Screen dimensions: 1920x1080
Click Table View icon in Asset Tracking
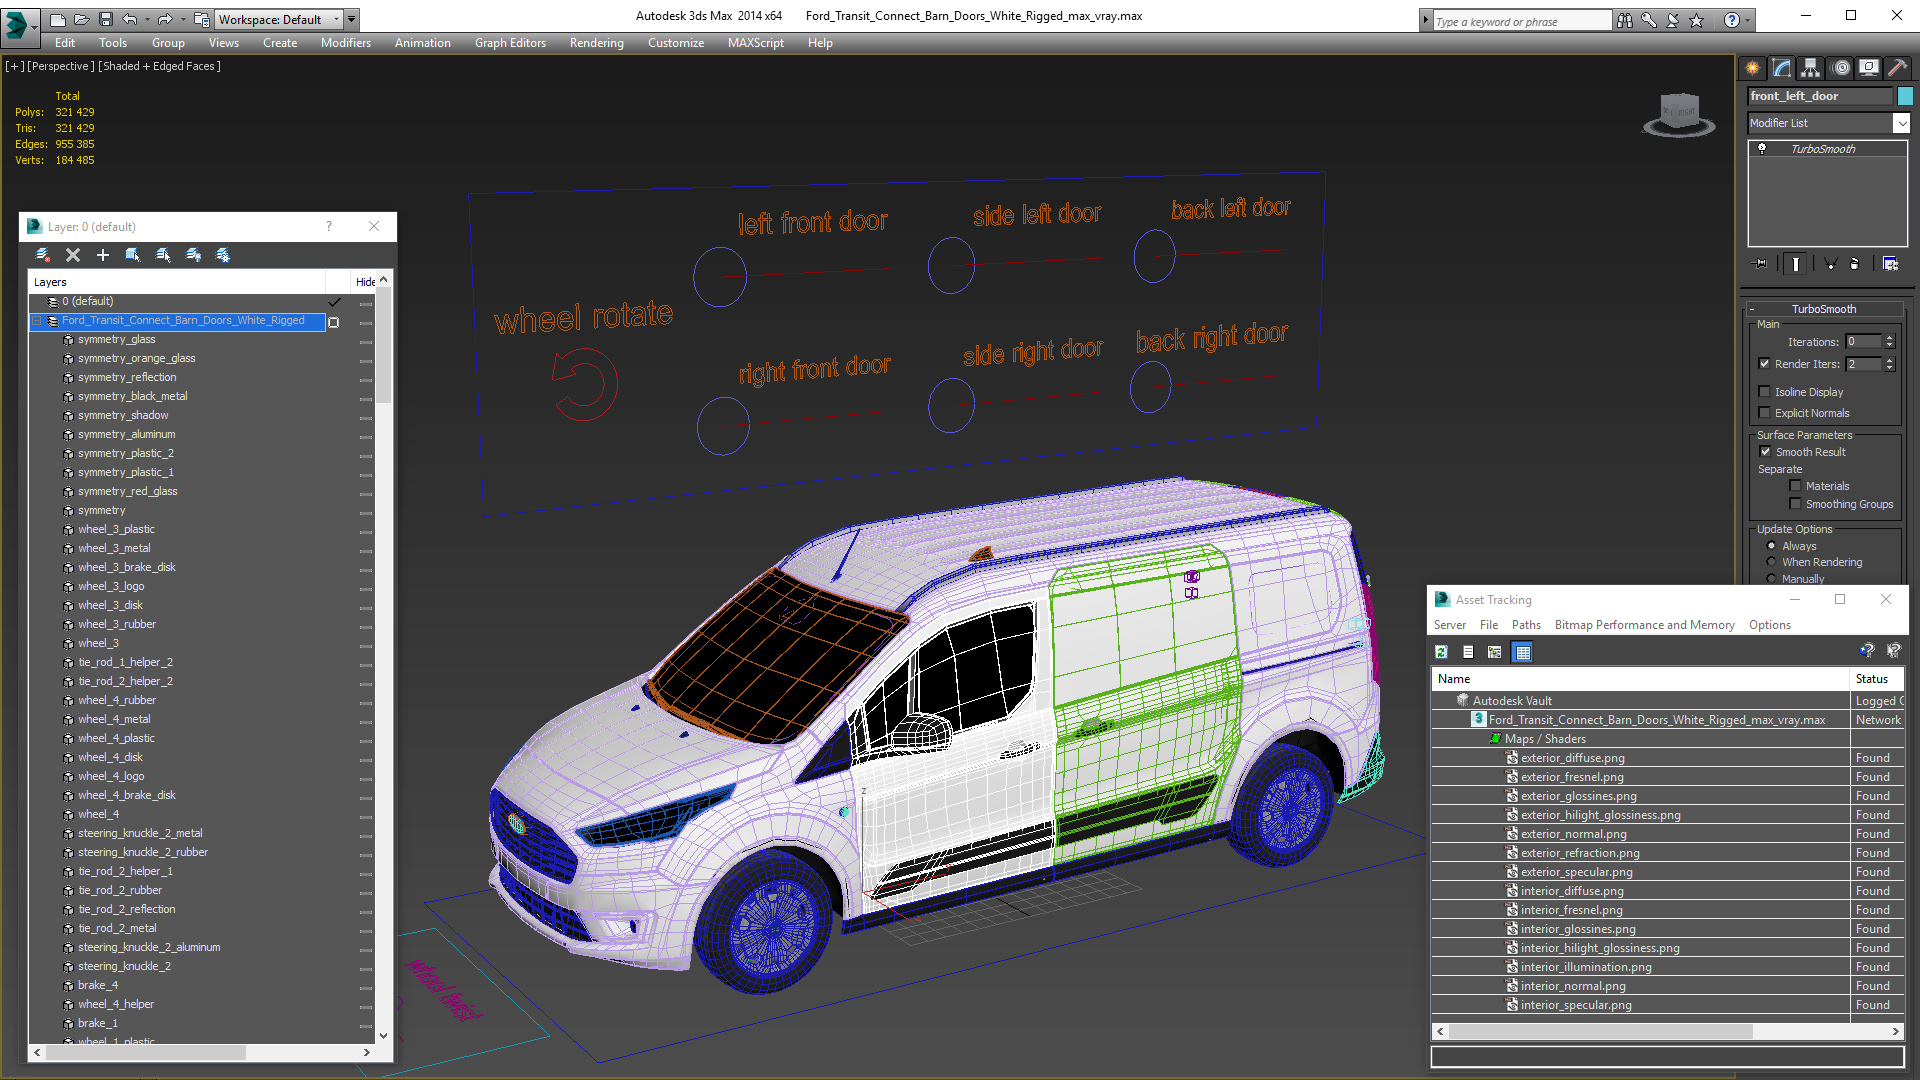tap(1522, 652)
